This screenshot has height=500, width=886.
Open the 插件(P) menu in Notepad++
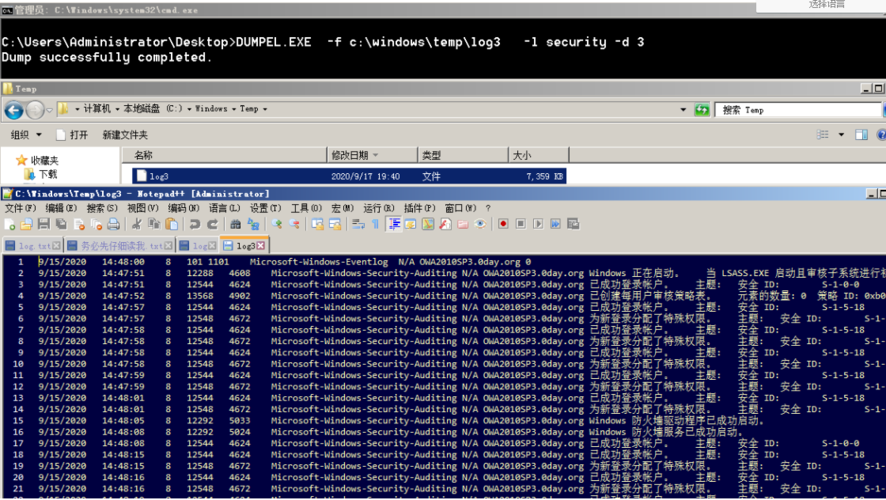tap(419, 208)
